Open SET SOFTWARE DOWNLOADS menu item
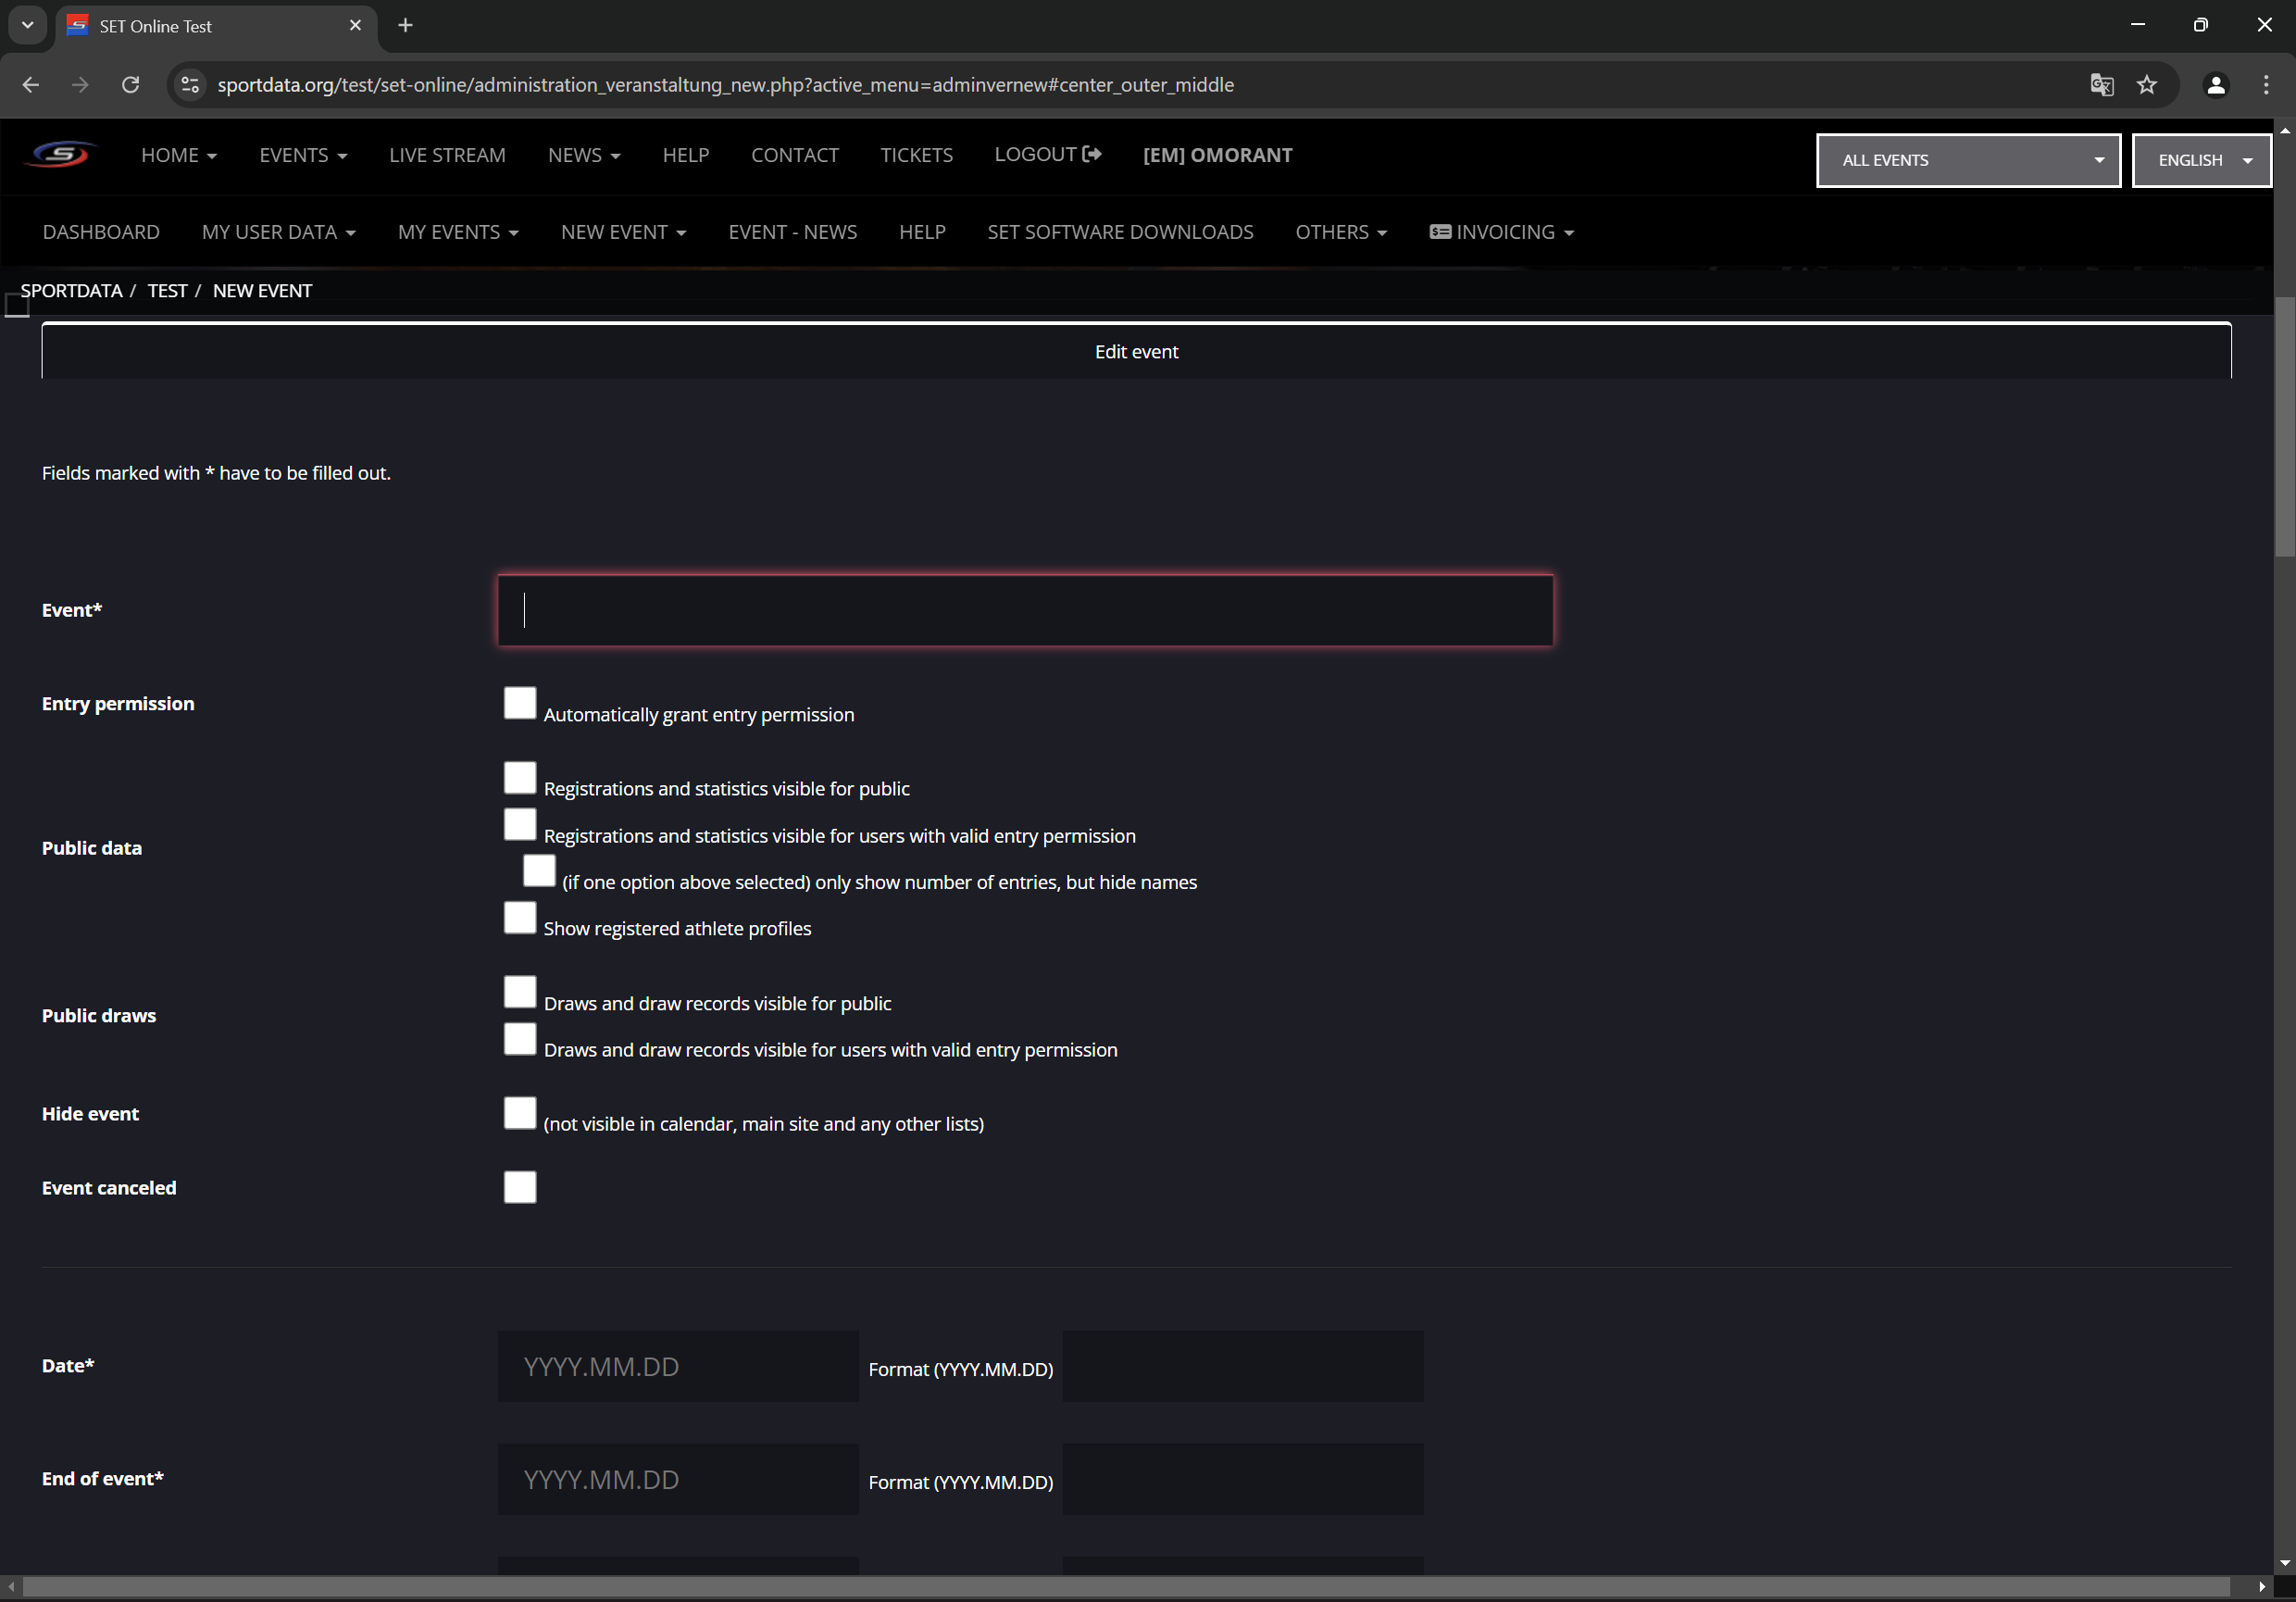 [x=1120, y=232]
